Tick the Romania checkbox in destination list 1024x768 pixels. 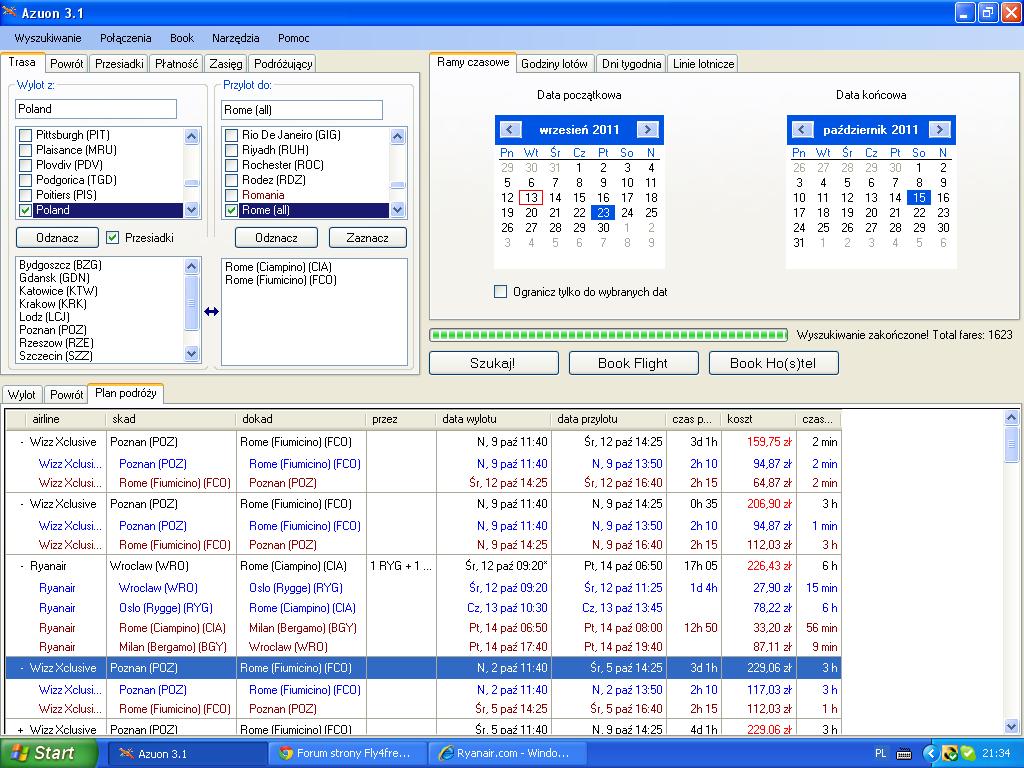tap(231, 195)
